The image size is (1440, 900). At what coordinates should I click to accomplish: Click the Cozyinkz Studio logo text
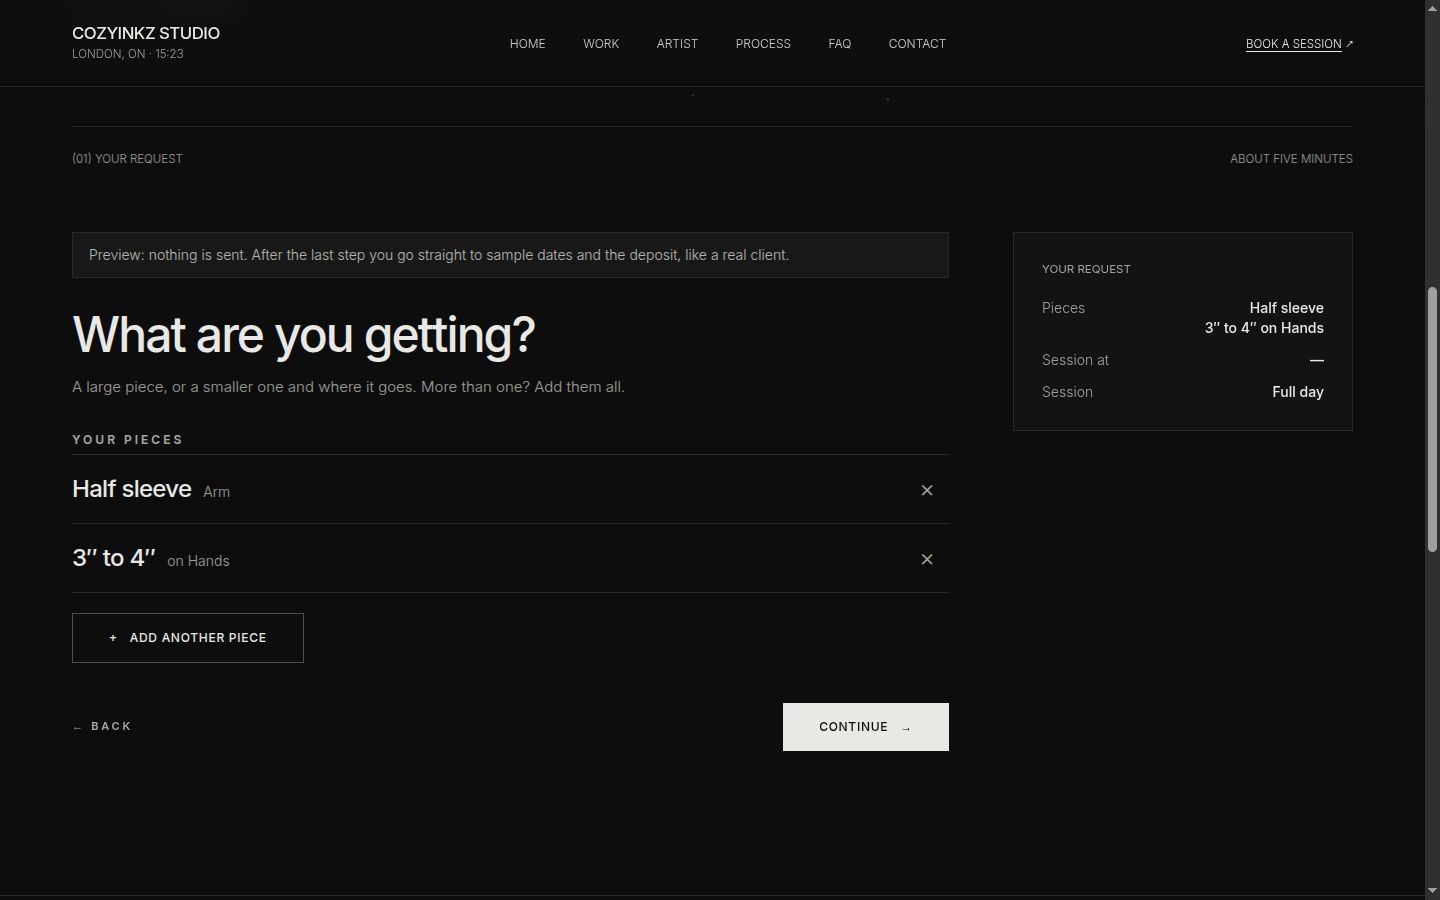pyautogui.click(x=146, y=33)
